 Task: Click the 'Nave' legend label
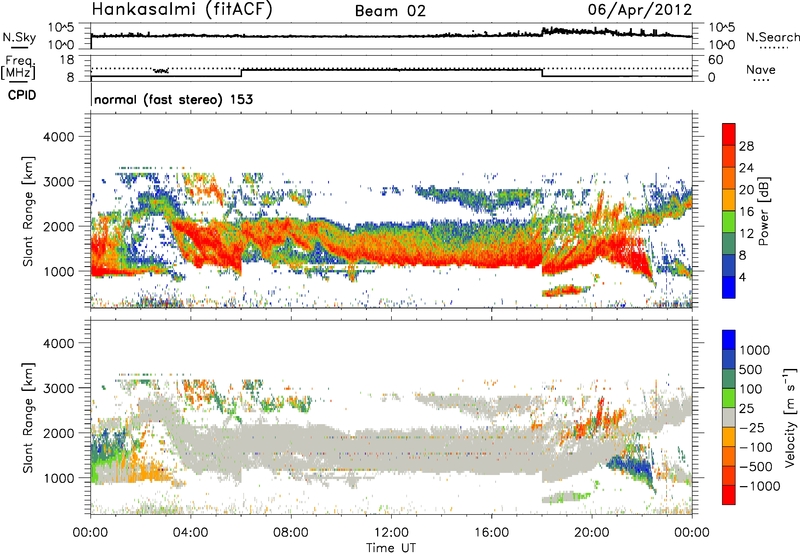point(761,69)
